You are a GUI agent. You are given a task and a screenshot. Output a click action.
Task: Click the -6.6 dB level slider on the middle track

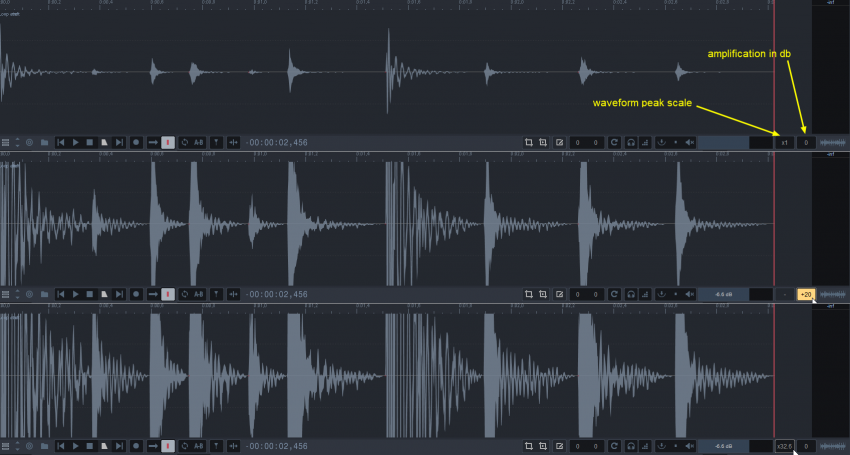[722, 295]
